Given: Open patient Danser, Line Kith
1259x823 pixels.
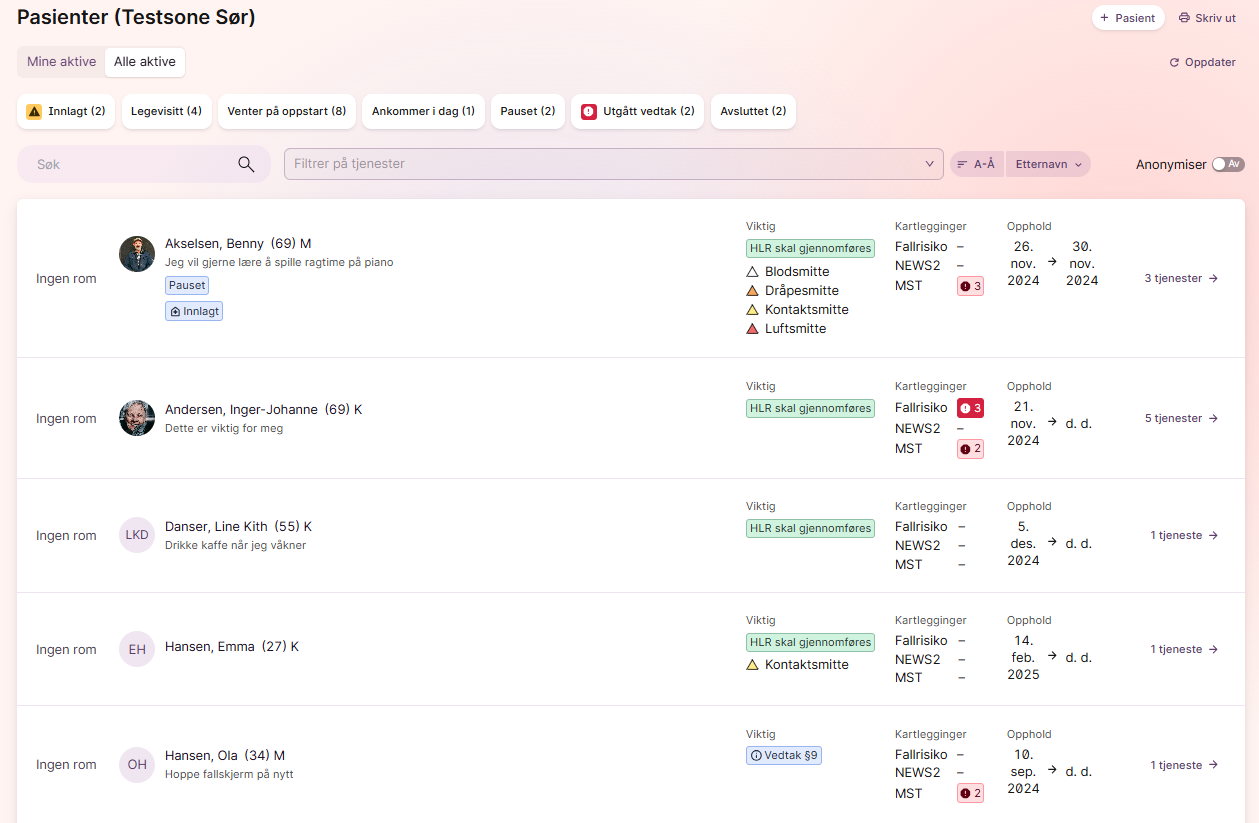Looking at the screenshot, I should (238, 527).
